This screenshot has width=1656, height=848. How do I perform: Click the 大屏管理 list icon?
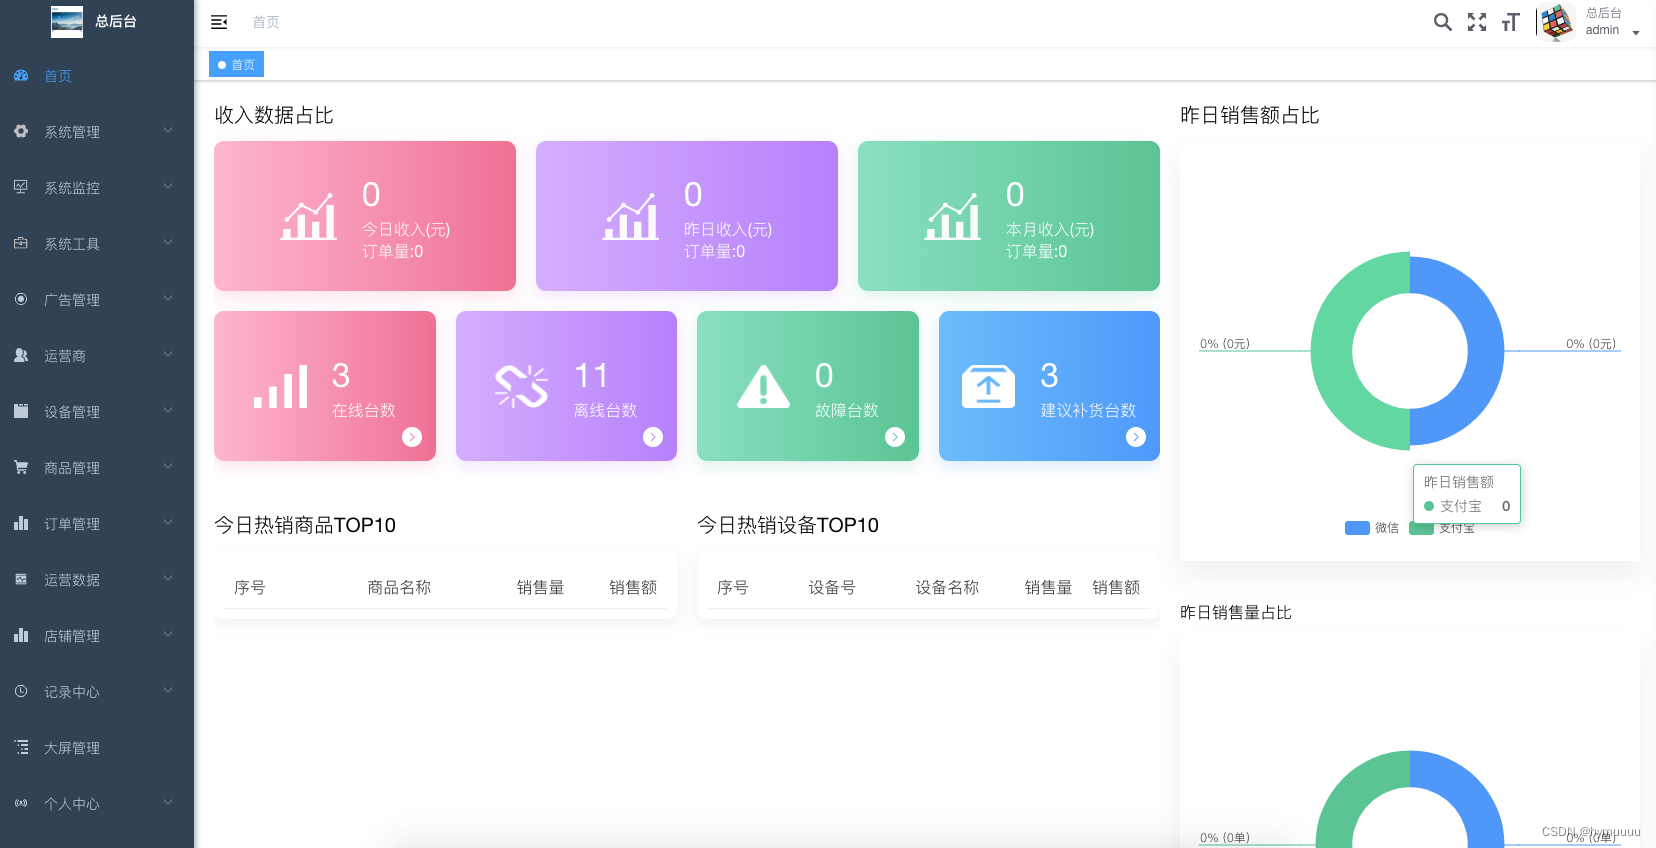tap(21, 747)
